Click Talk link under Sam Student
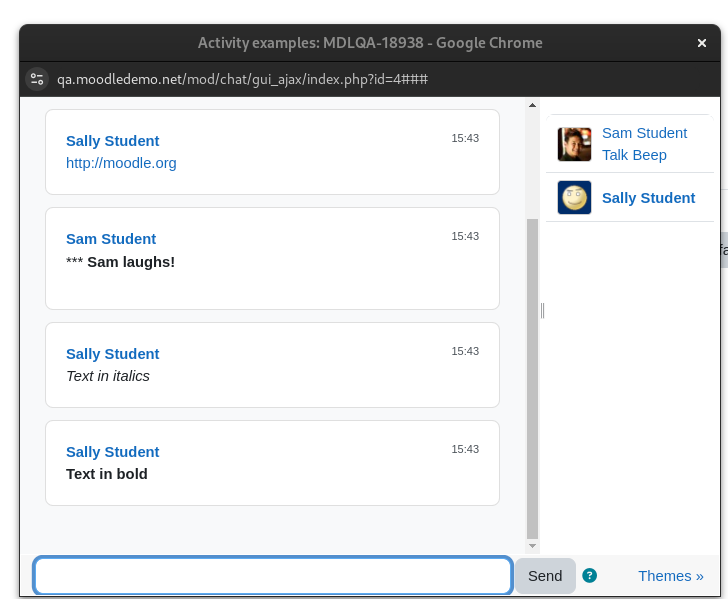This screenshot has height=599, width=728. point(614,155)
